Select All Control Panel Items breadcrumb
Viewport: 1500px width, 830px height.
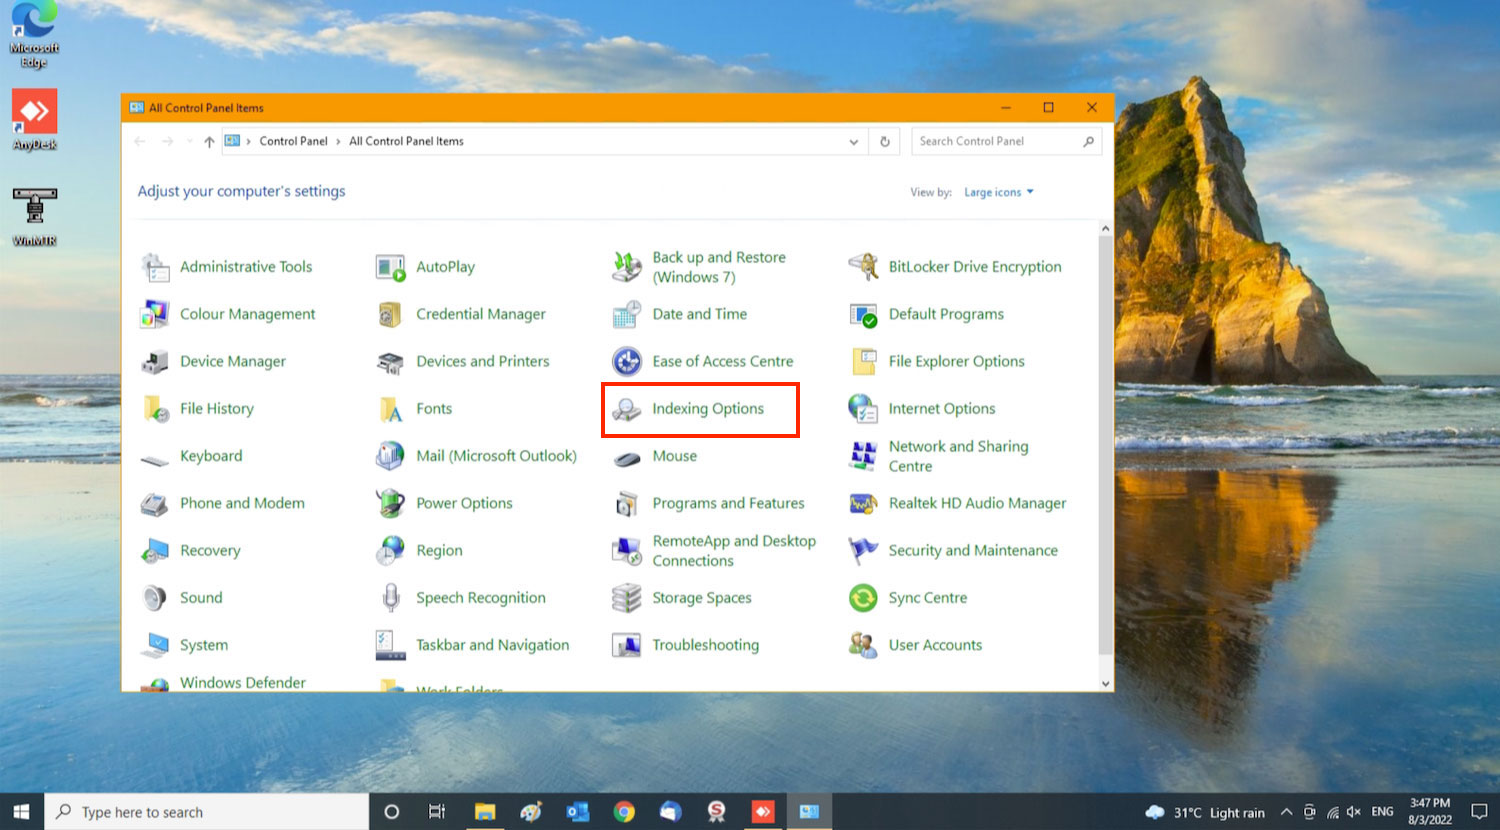coord(406,141)
